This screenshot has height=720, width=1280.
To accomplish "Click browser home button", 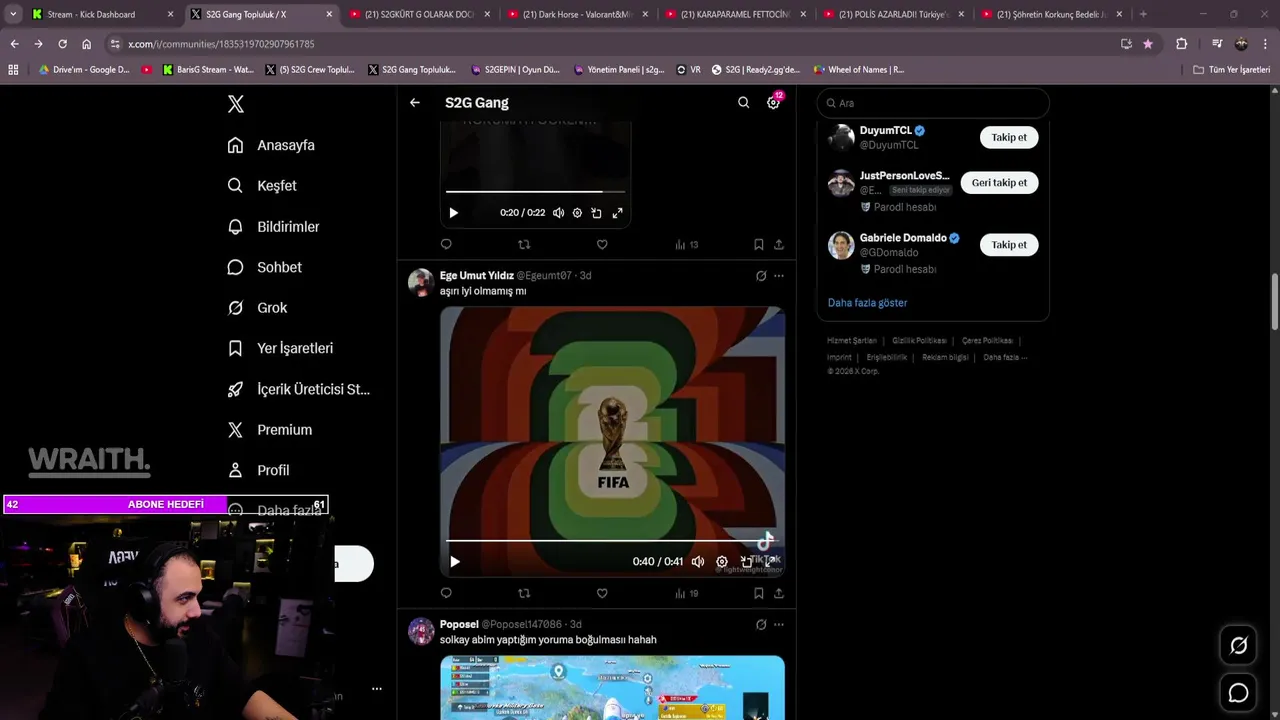I will click(87, 44).
